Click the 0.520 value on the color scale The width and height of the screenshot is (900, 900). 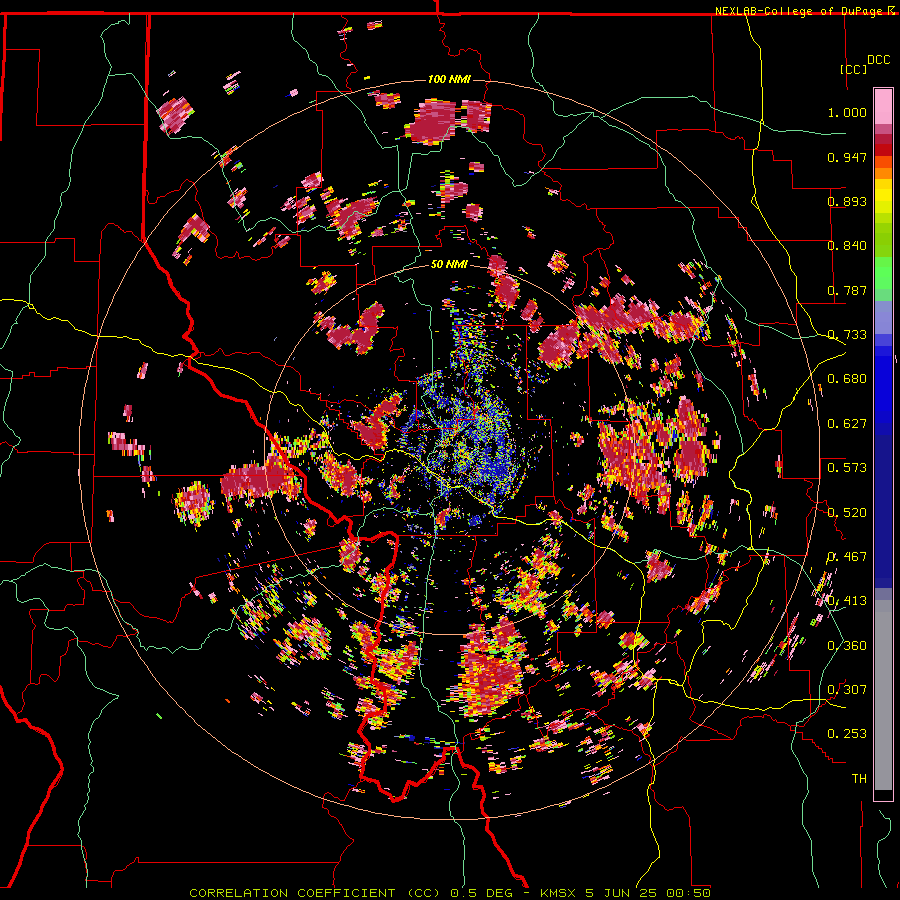[847, 513]
